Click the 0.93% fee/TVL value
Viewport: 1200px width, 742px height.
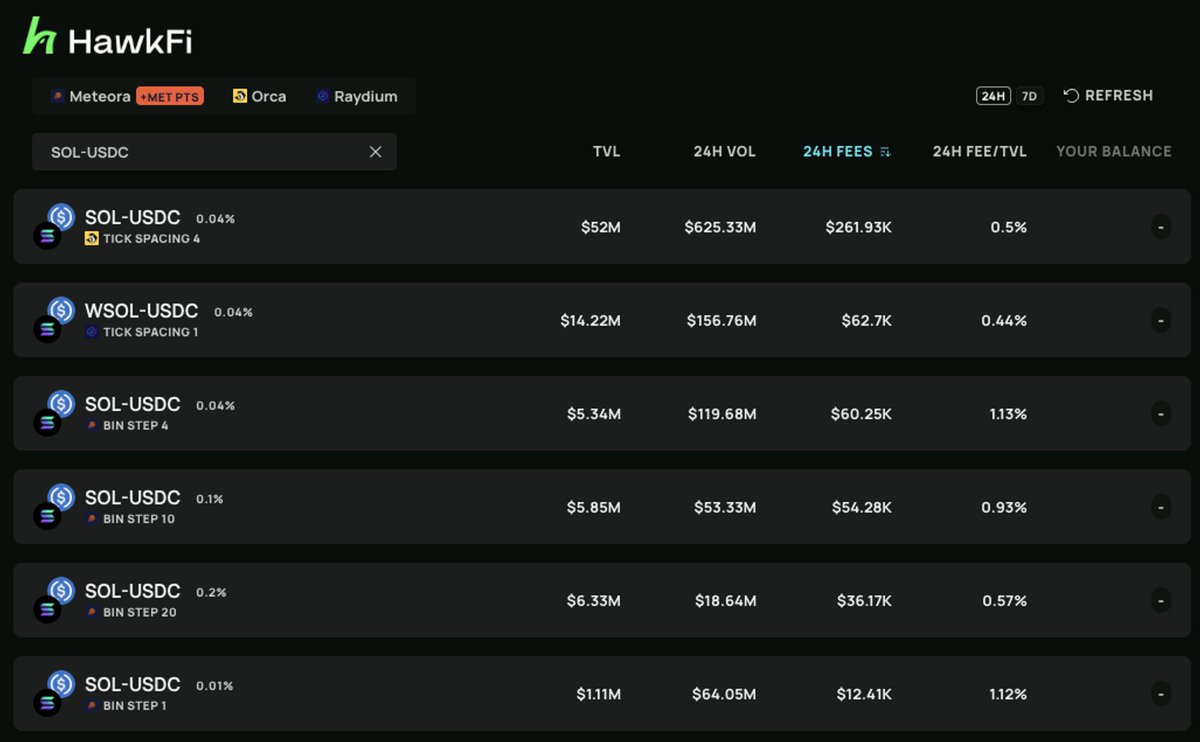(1003, 507)
